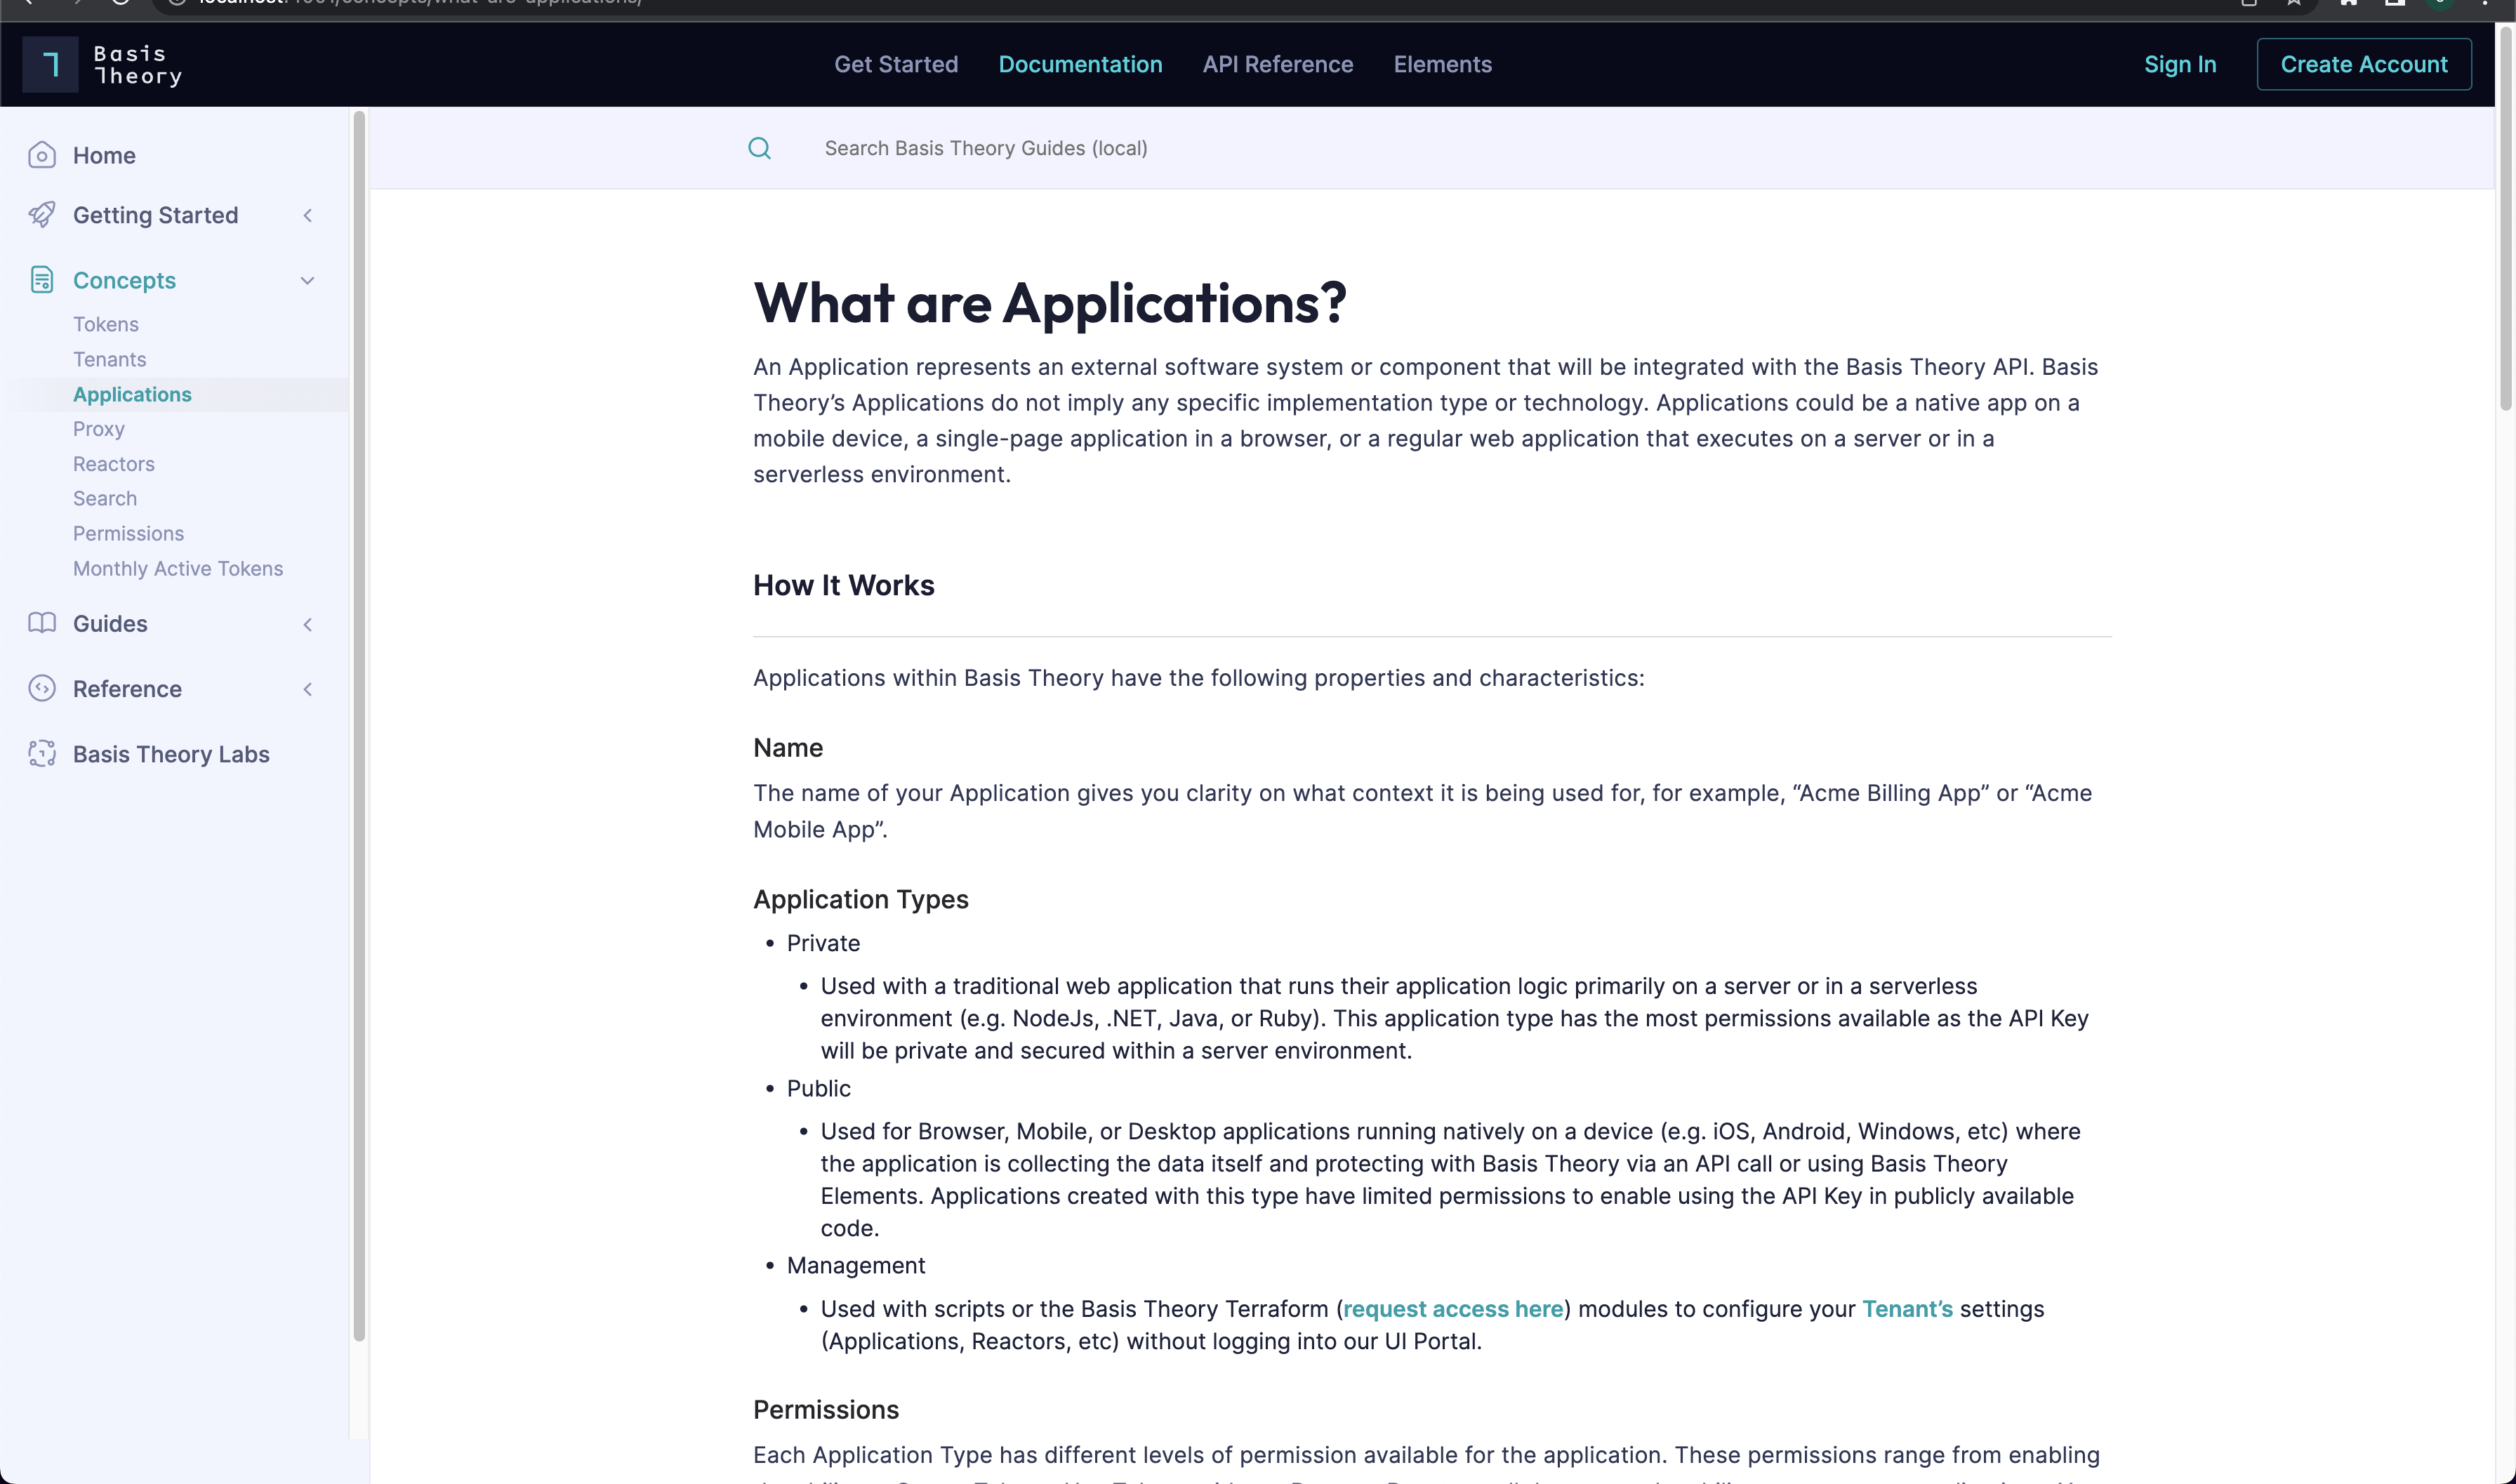Switch to the API Reference tab
Screen dimensions: 2516x1484
coord(1278,64)
